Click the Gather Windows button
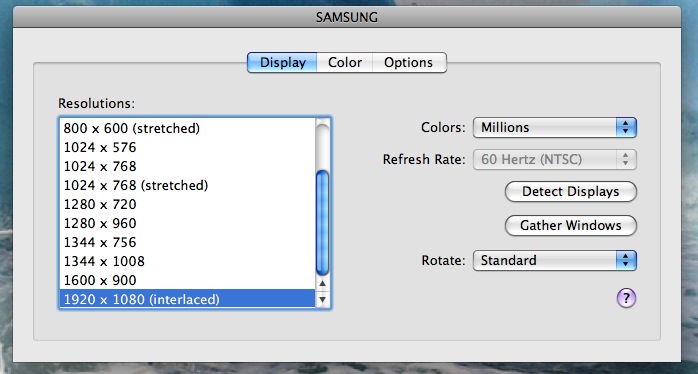This screenshot has width=698, height=374. [x=571, y=225]
